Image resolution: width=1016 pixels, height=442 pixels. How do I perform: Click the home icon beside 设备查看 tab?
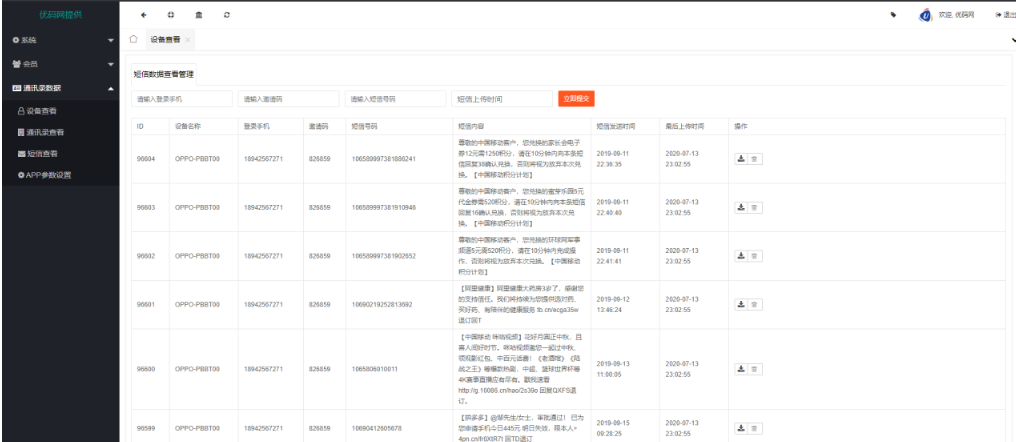(133, 39)
